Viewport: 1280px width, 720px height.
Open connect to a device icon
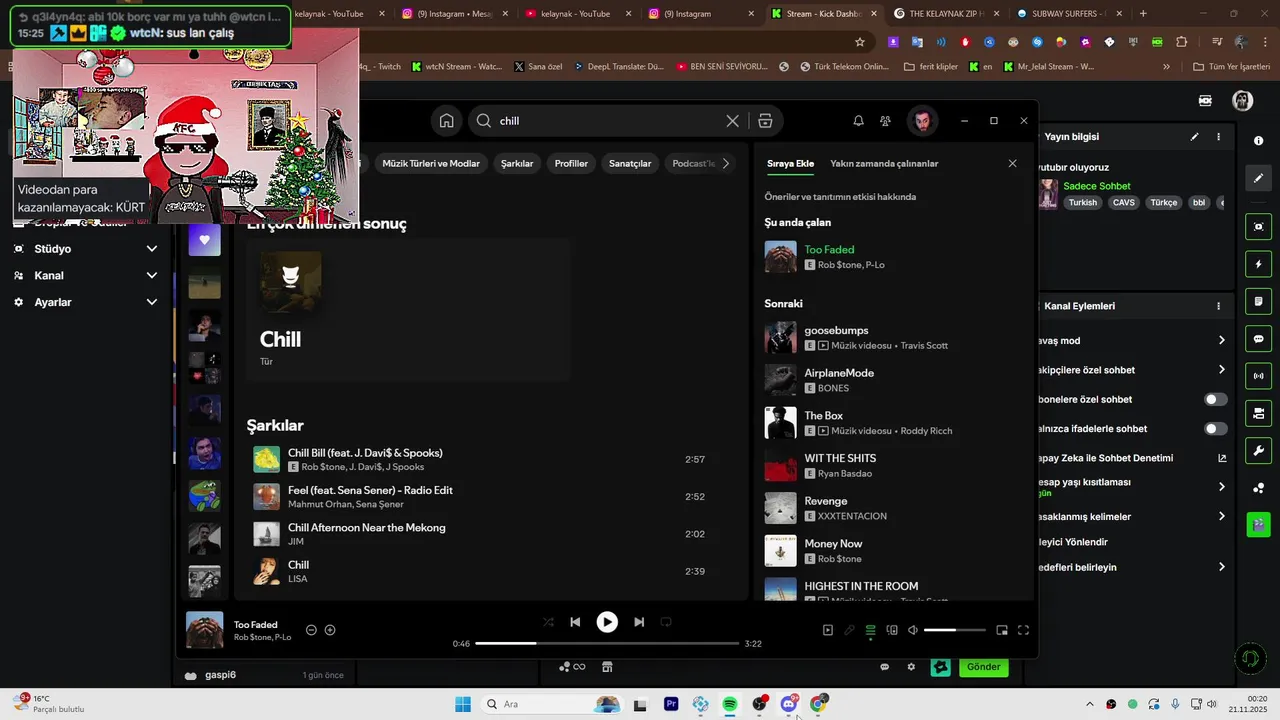[892, 630]
